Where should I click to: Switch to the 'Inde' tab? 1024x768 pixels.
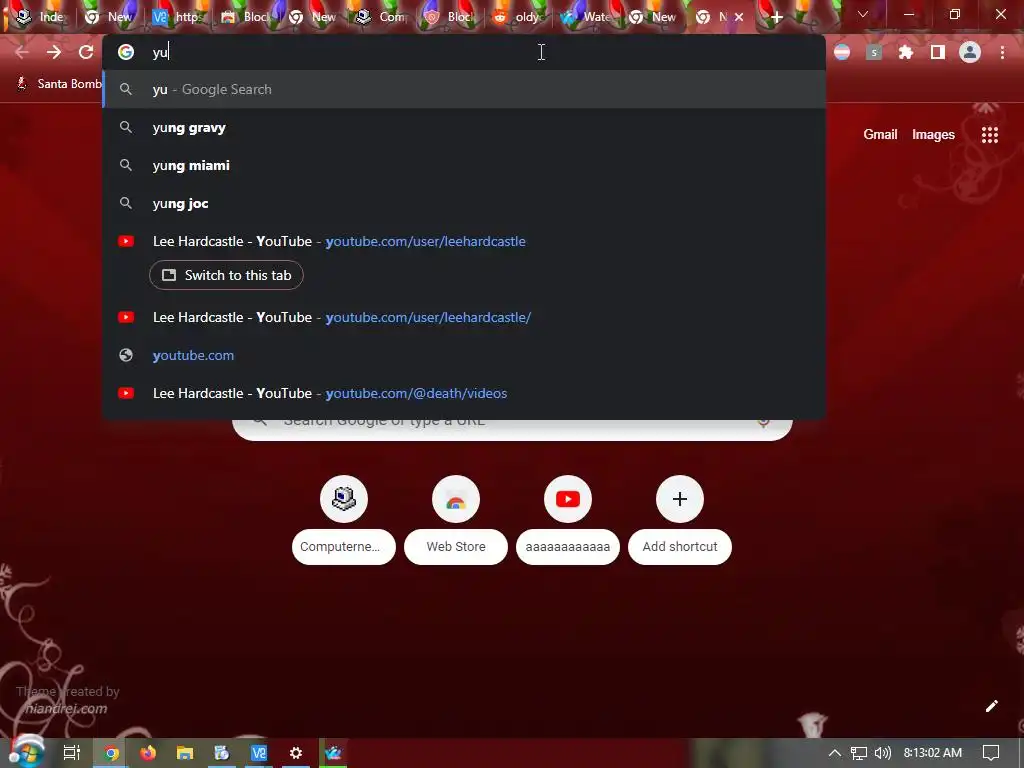click(40, 17)
